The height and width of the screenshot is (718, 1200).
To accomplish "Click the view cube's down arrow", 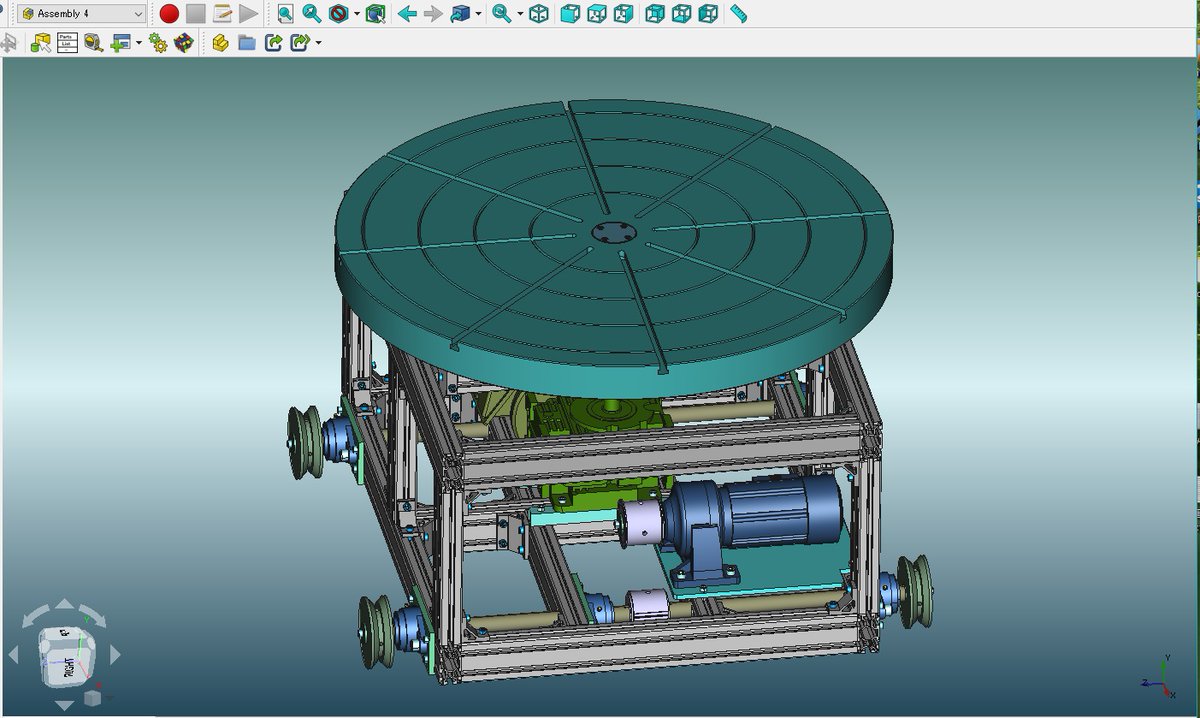I will 64,705.
